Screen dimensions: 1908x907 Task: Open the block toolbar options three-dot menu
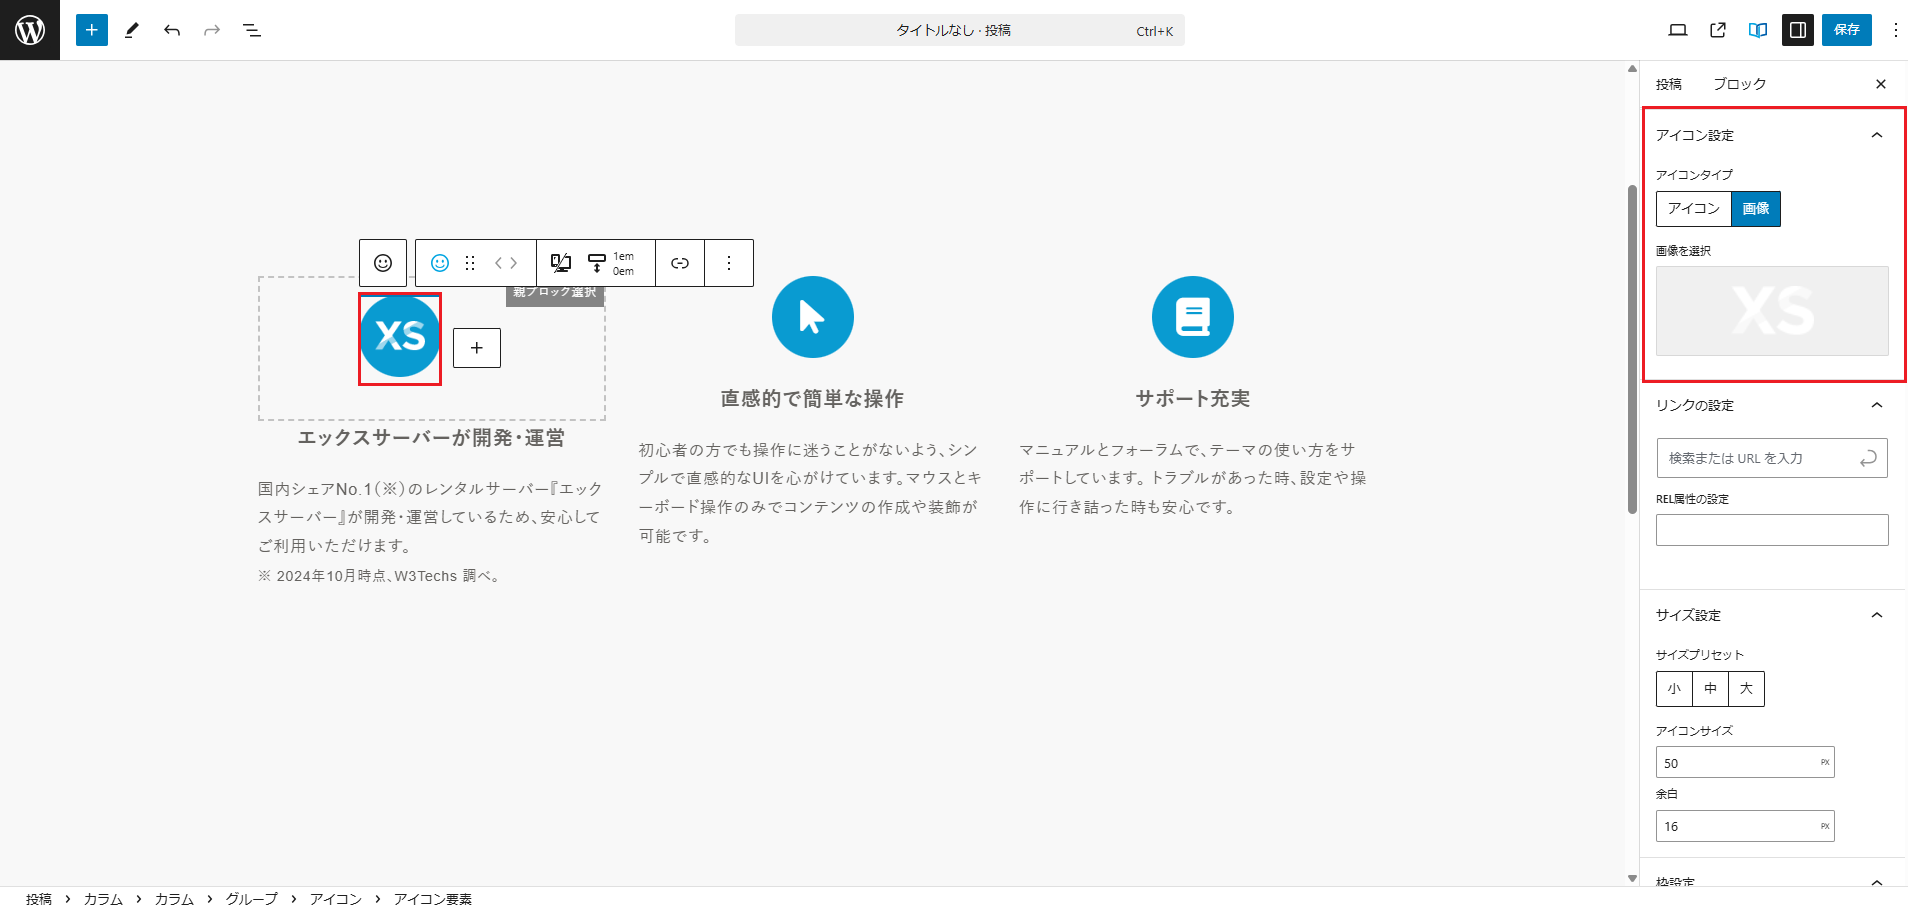(729, 263)
